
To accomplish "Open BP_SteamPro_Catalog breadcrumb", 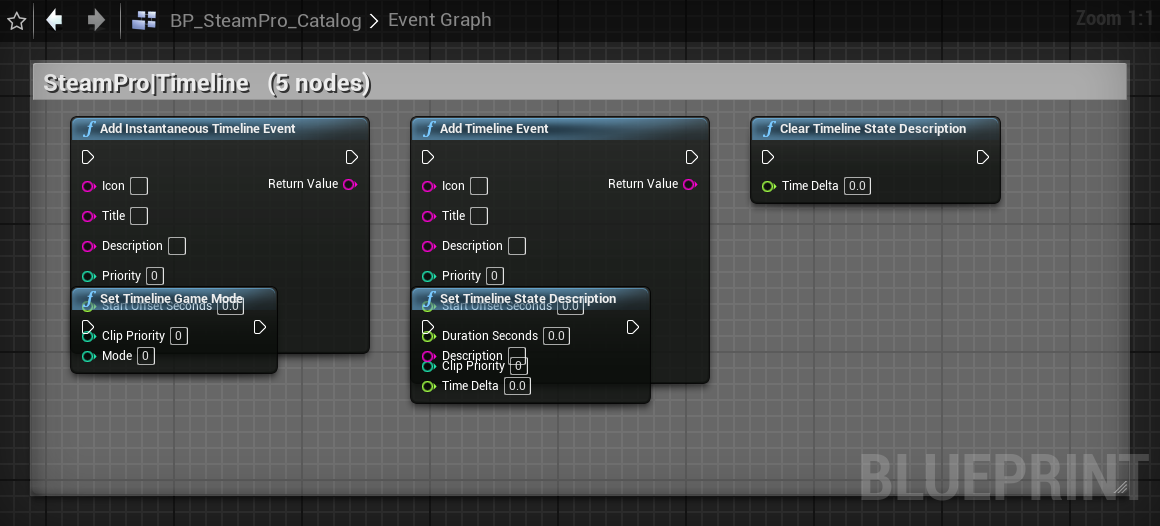I will (266, 21).
